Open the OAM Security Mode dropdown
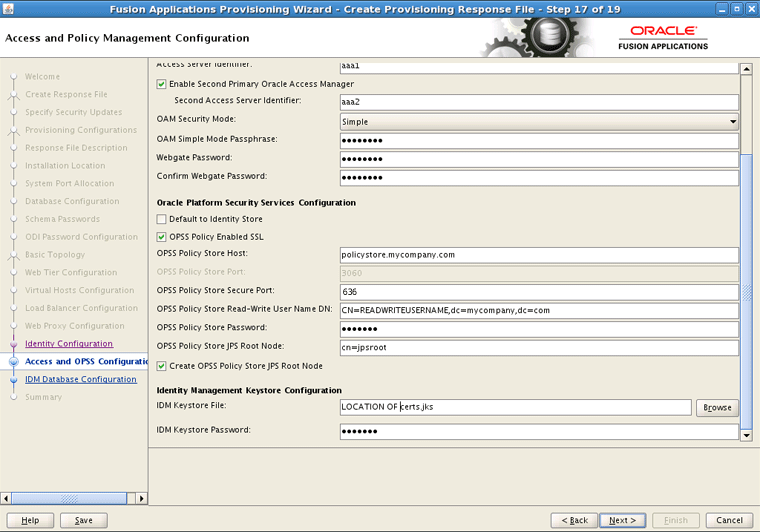 pos(539,122)
